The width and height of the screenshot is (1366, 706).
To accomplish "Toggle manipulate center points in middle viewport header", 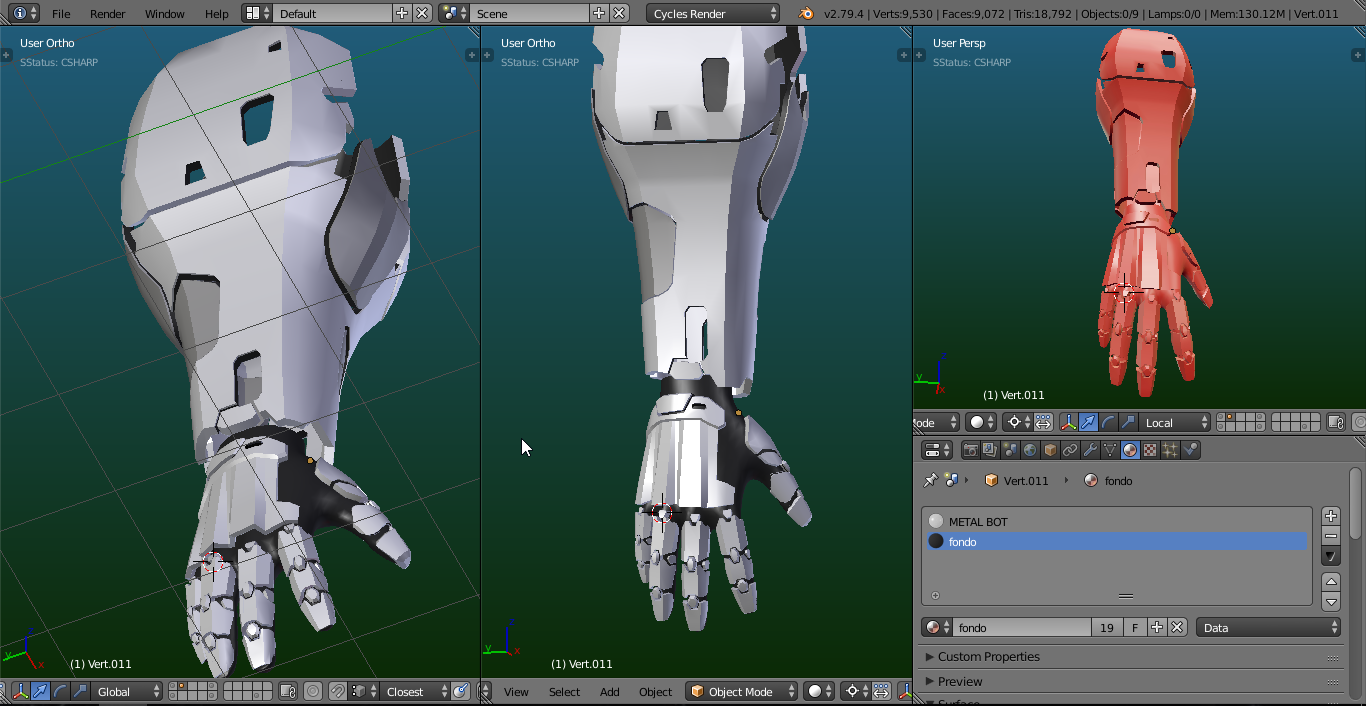I will click(881, 691).
